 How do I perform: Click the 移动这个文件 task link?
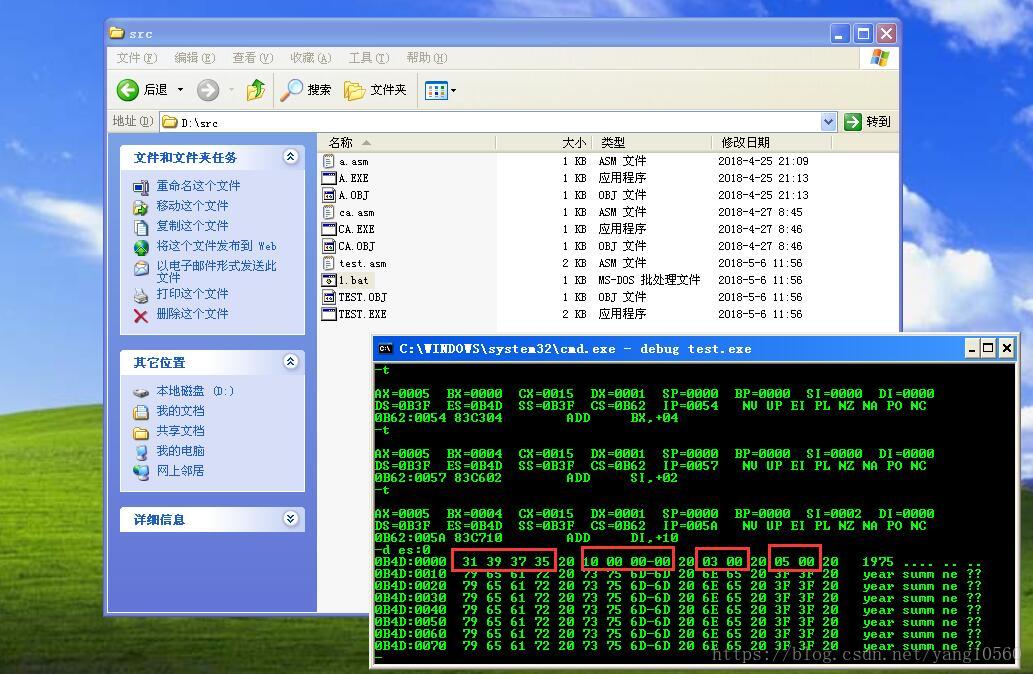[x=192, y=206]
